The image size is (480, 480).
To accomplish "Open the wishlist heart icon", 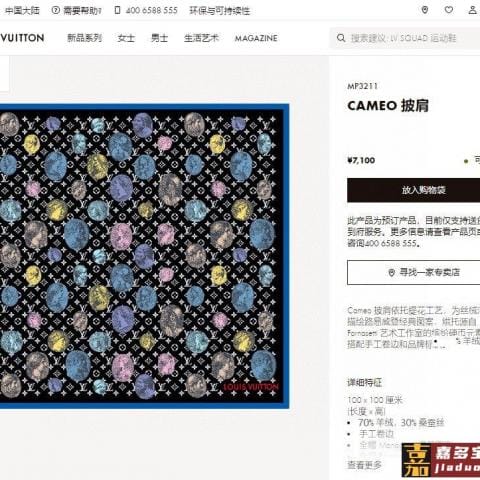I will (x=449, y=10).
